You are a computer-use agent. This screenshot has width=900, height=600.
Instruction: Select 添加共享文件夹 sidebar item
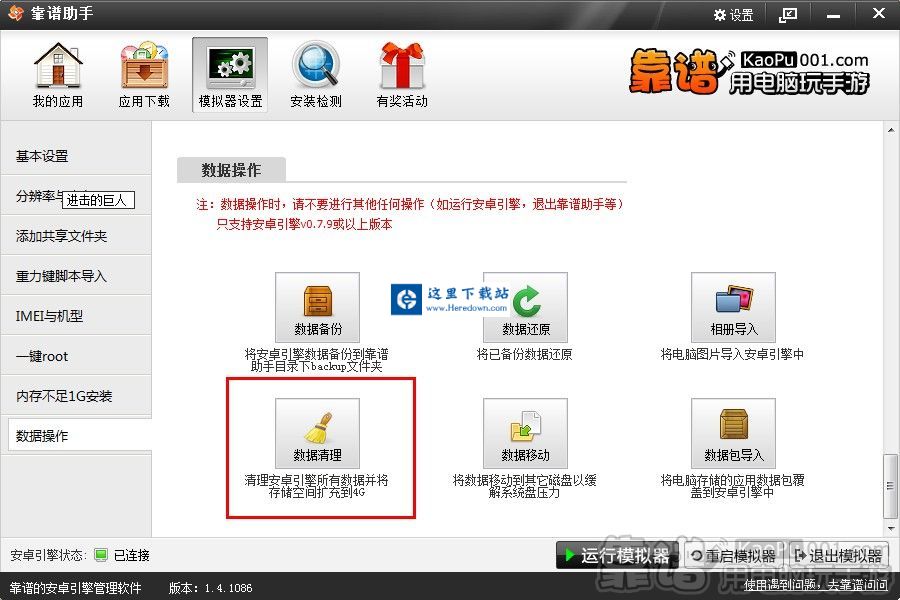tap(76, 236)
